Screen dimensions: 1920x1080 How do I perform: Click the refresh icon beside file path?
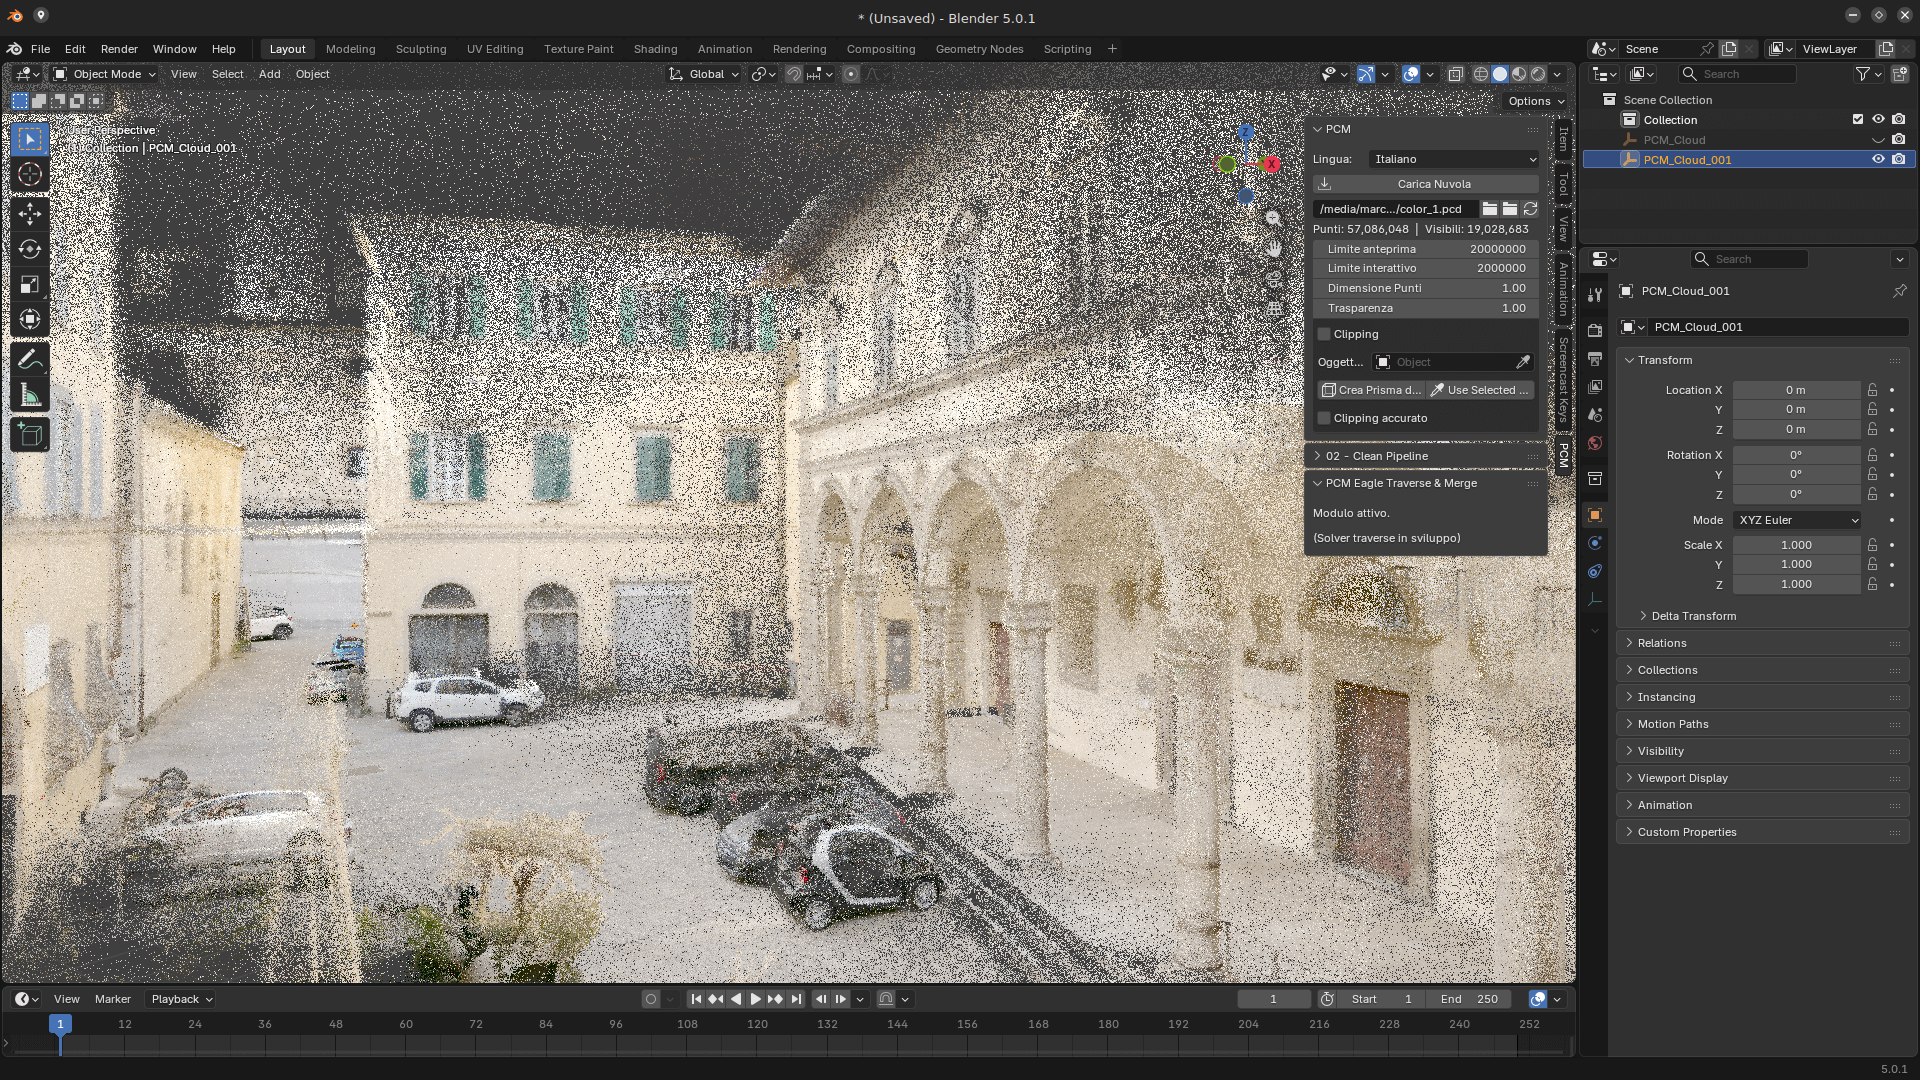tap(1530, 209)
